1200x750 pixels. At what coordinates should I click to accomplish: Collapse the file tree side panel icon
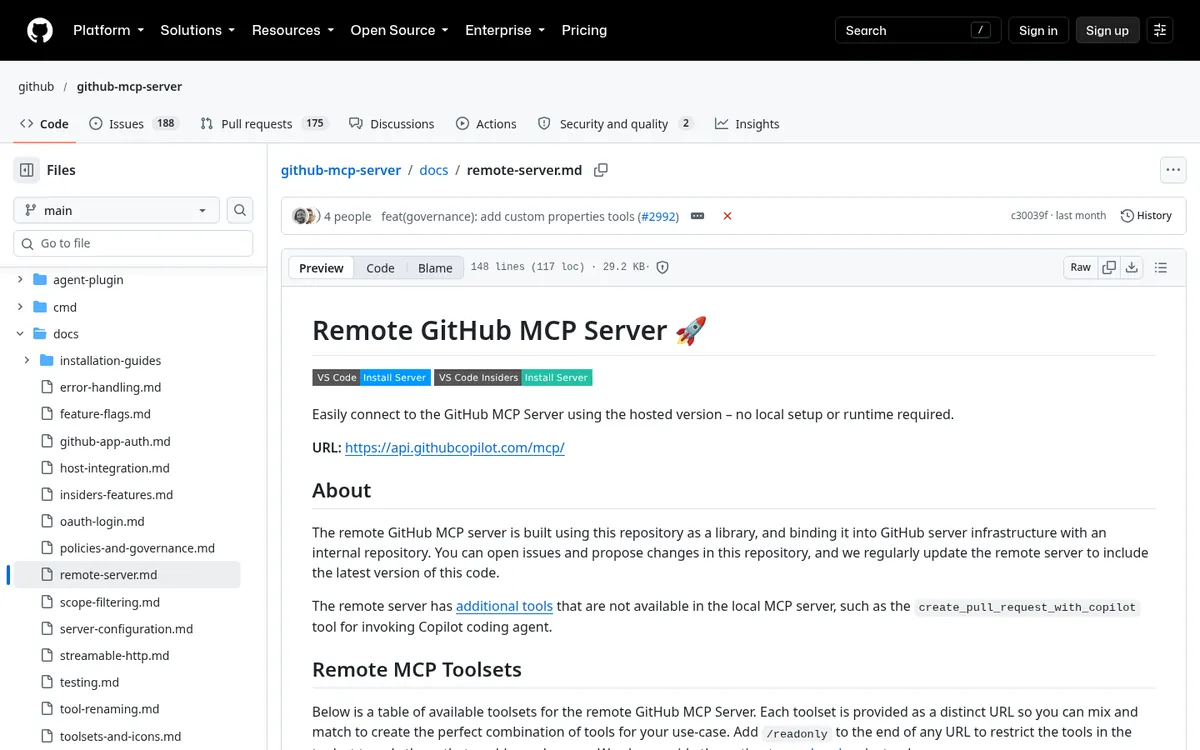27,170
